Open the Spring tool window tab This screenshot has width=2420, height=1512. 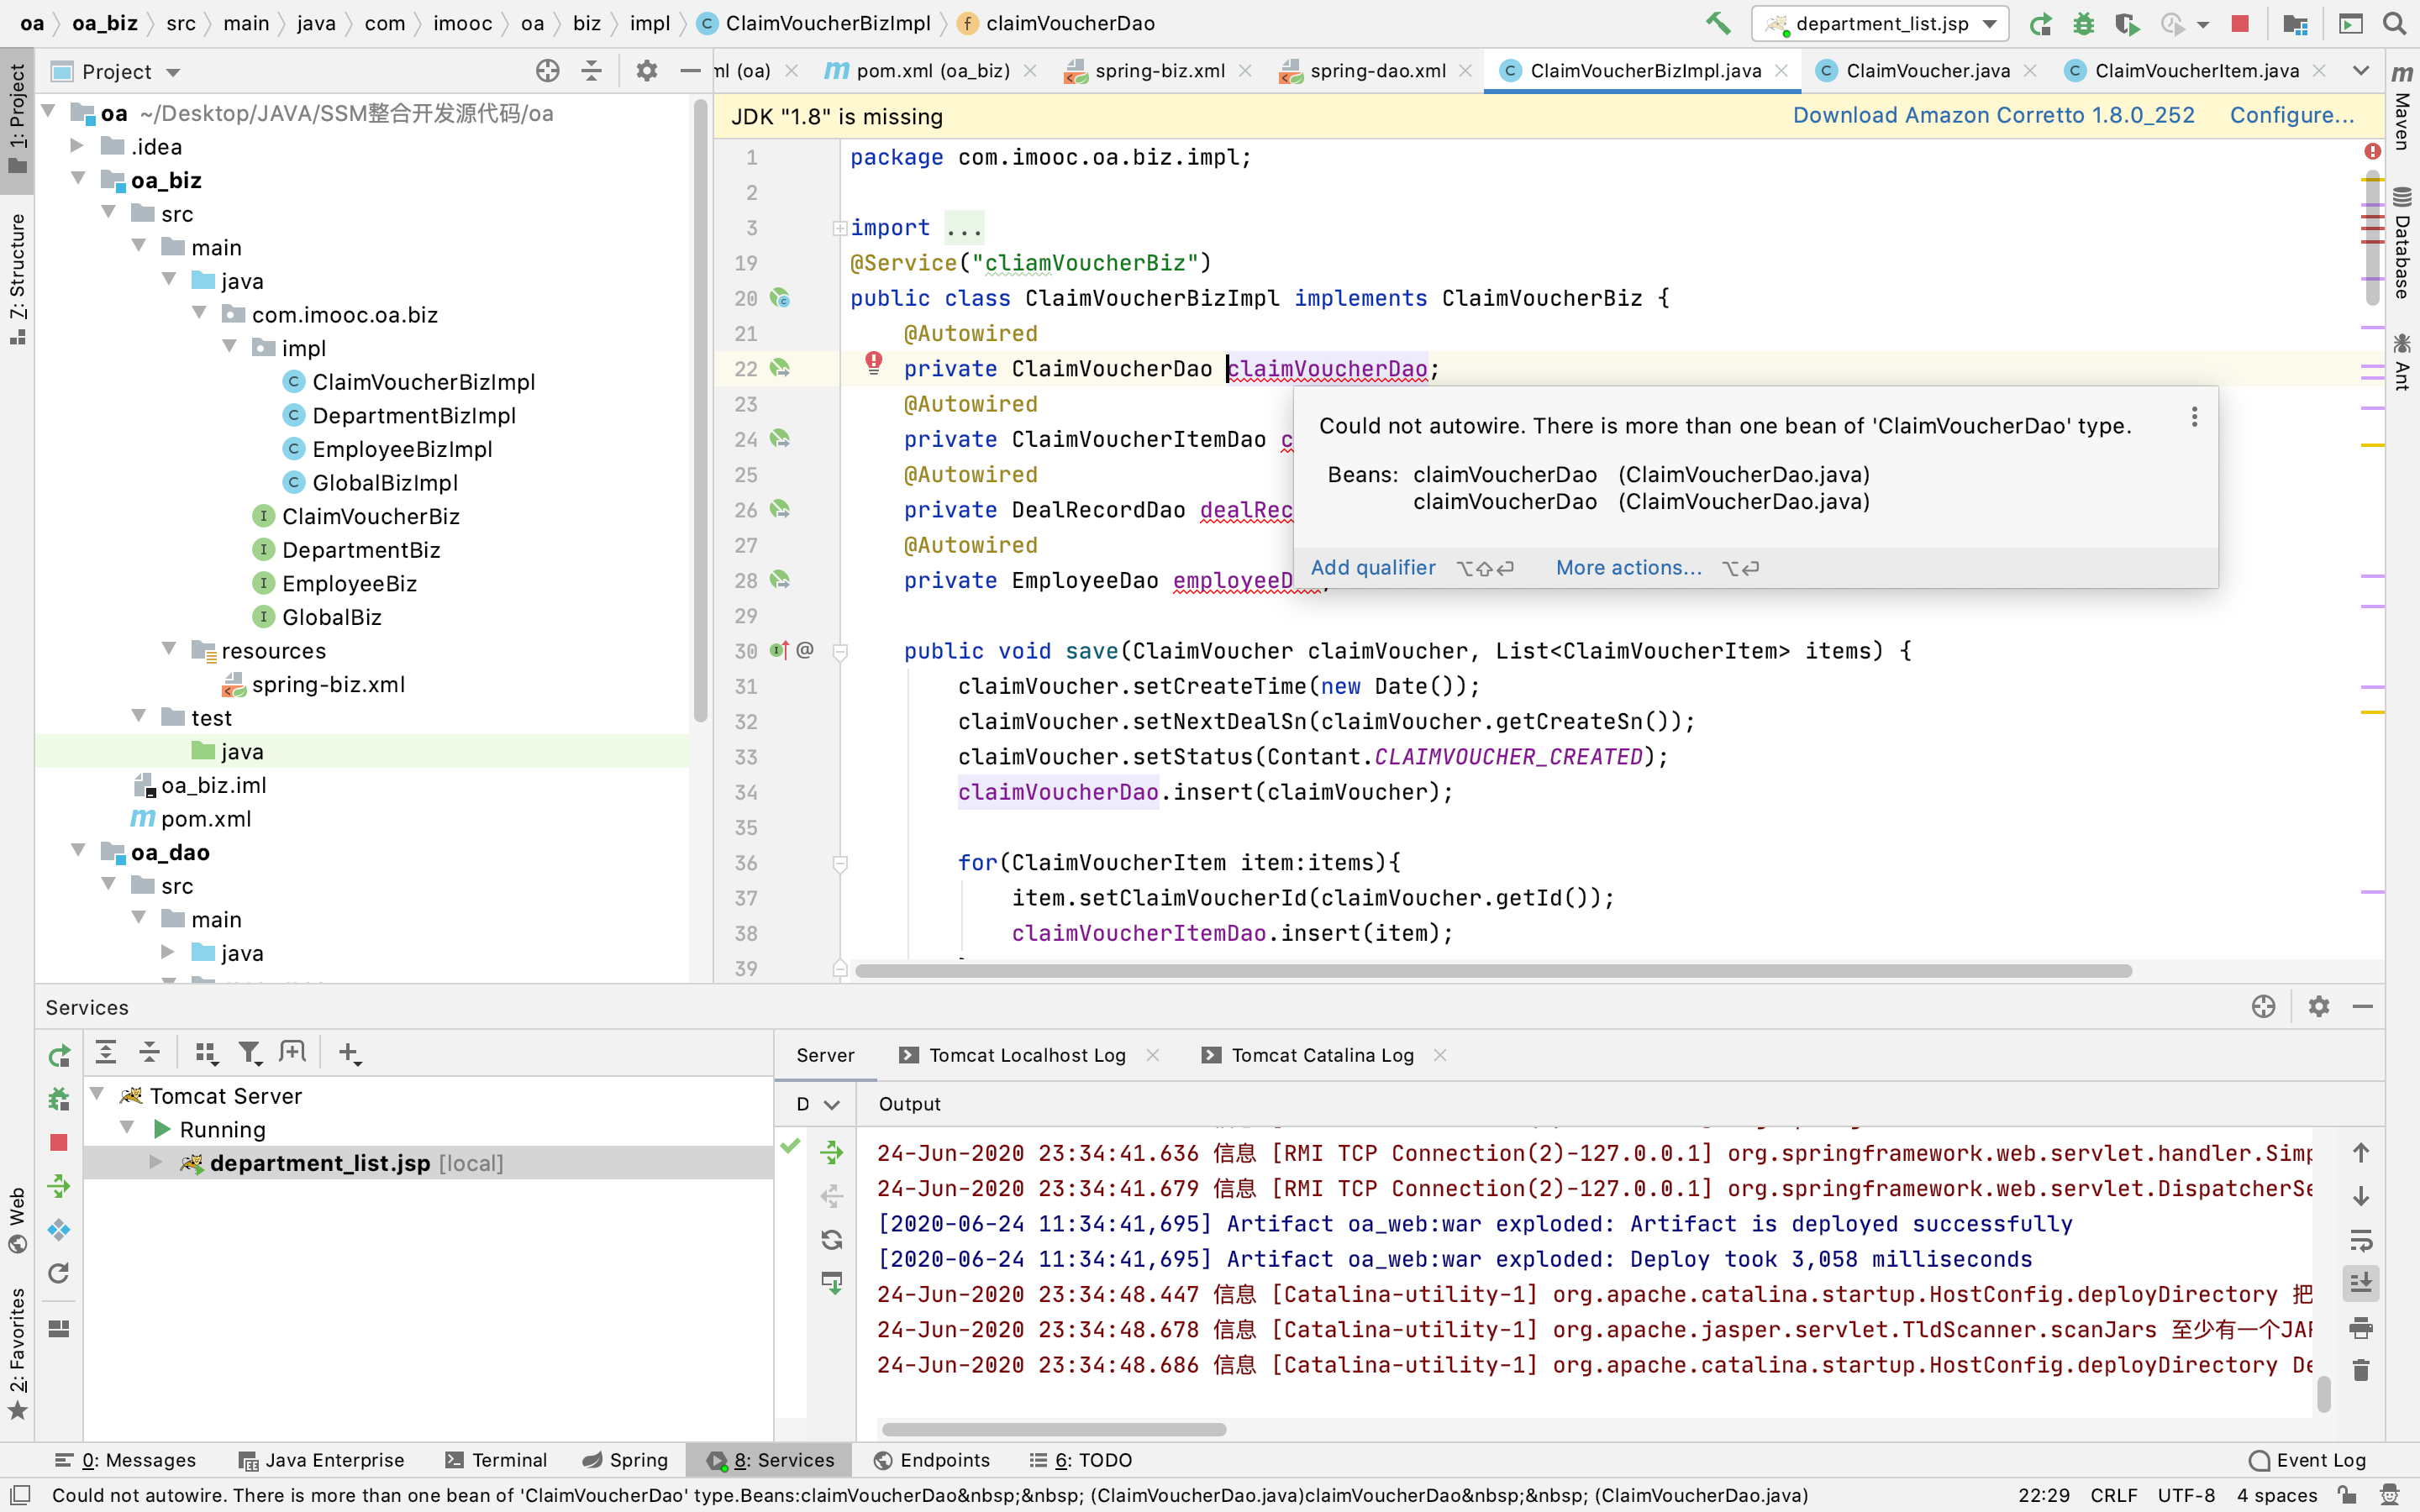[625, 1460]
